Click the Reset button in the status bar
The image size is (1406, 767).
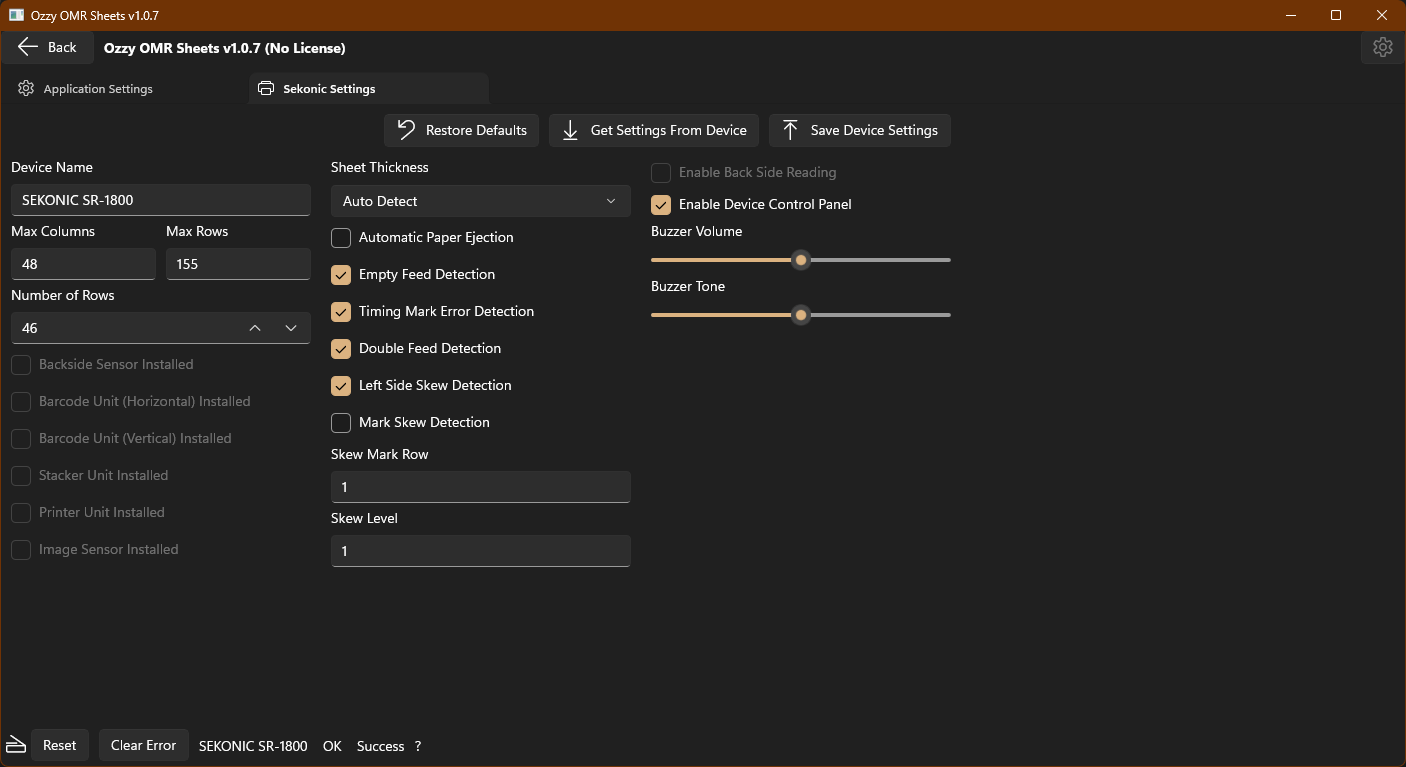(60, 745)
